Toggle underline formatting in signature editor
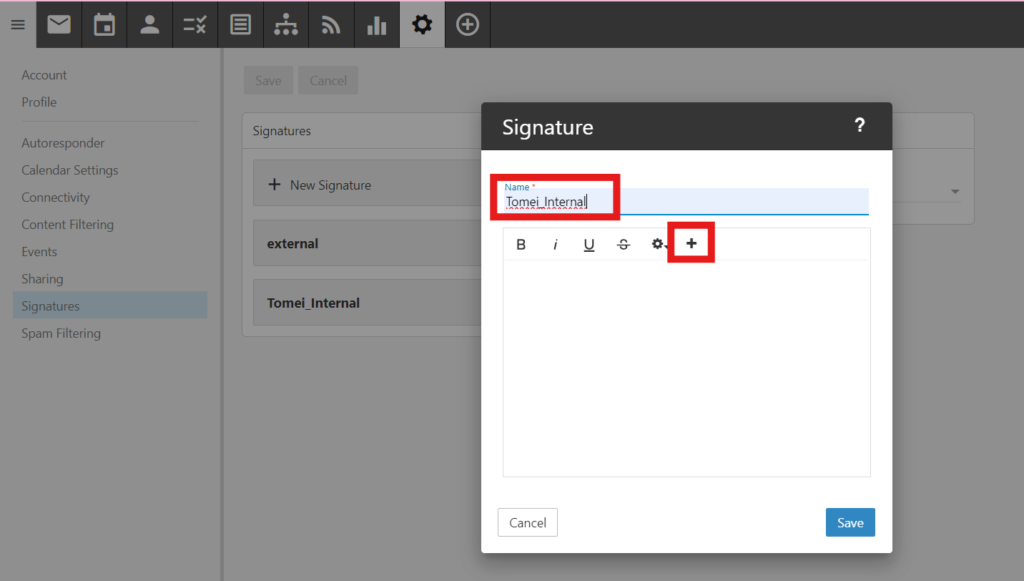1024x581 pixels. pos(589,244)
